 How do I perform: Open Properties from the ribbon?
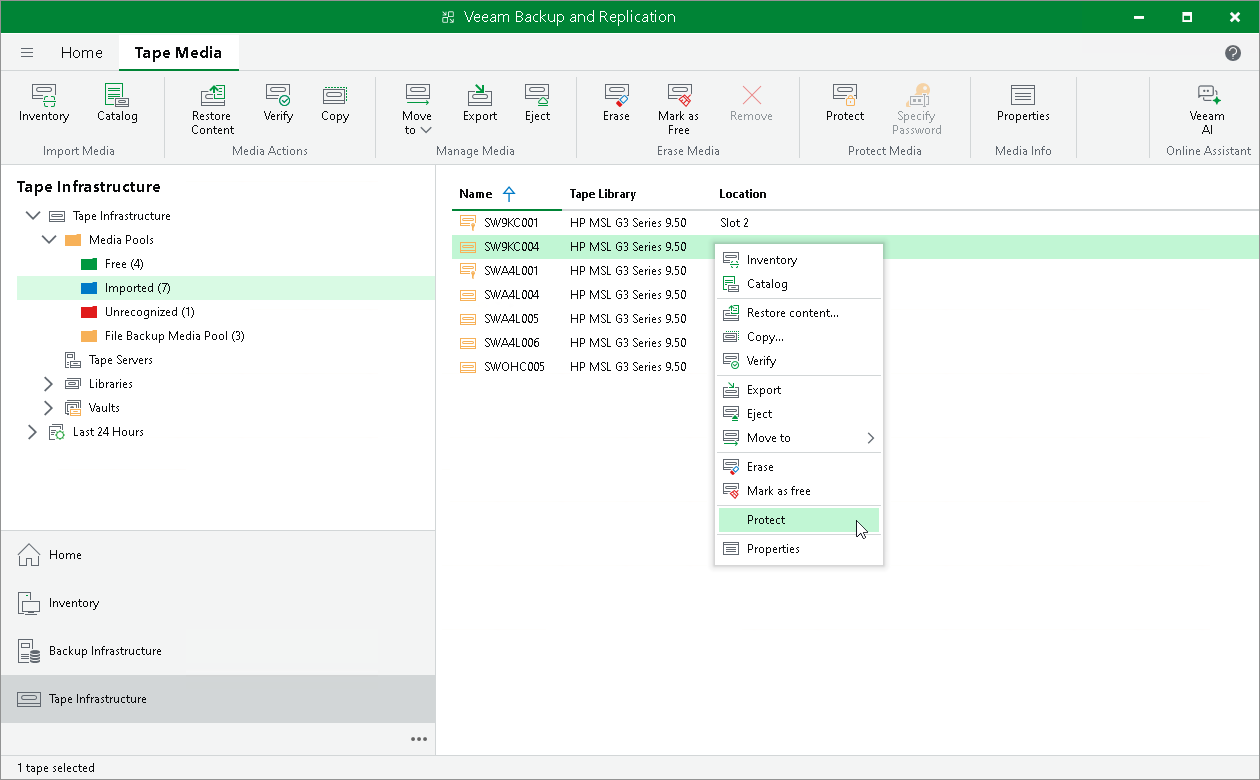pyautogui.click(x=1023, y=104)
